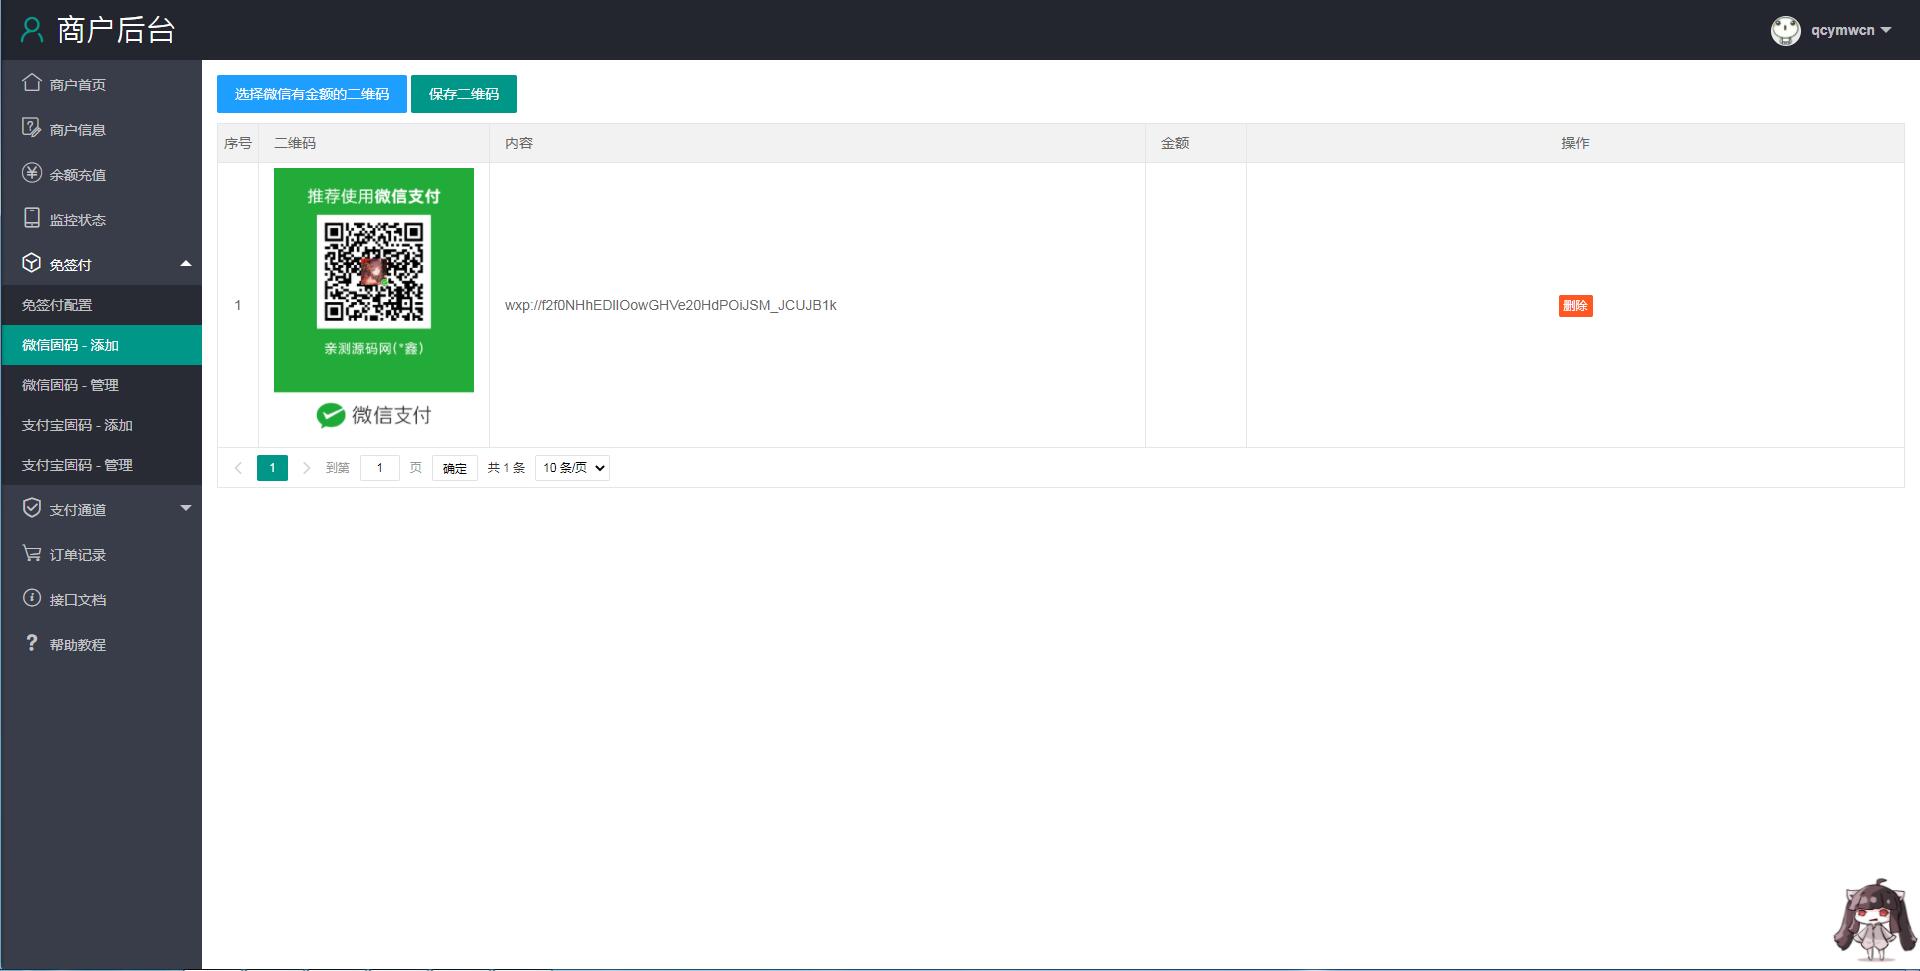This screenshot has width=1920, height=971.
Task: Open the qcymwcn avatar image
Action: pyautogui.click(x=1785, y=30)
